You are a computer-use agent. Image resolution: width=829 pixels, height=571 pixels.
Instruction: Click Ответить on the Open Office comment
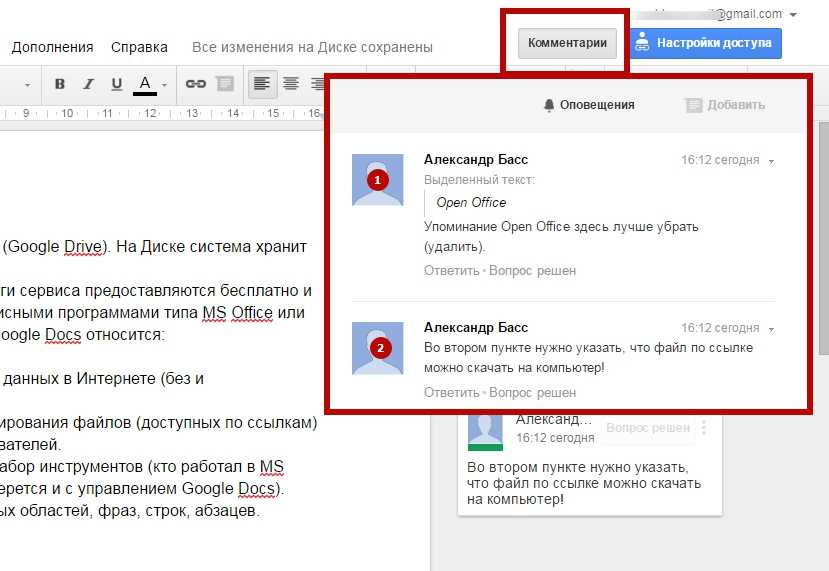click(x=451, y=270)
